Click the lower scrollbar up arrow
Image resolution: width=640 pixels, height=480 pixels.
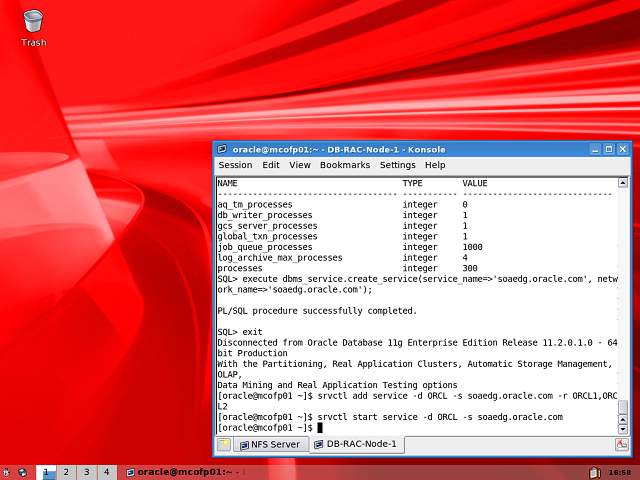coord(622,419)
